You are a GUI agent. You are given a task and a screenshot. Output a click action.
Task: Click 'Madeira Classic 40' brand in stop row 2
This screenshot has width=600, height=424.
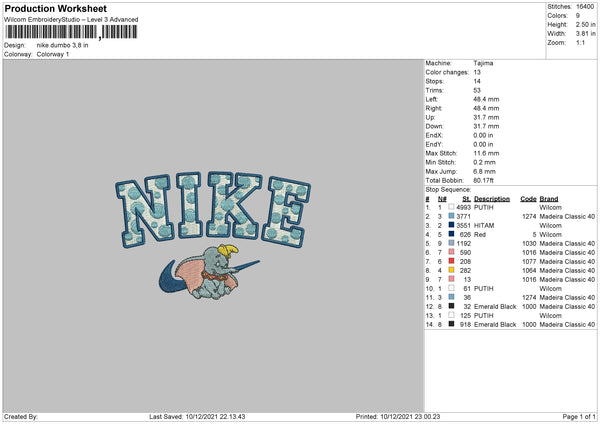pos(567,217)
